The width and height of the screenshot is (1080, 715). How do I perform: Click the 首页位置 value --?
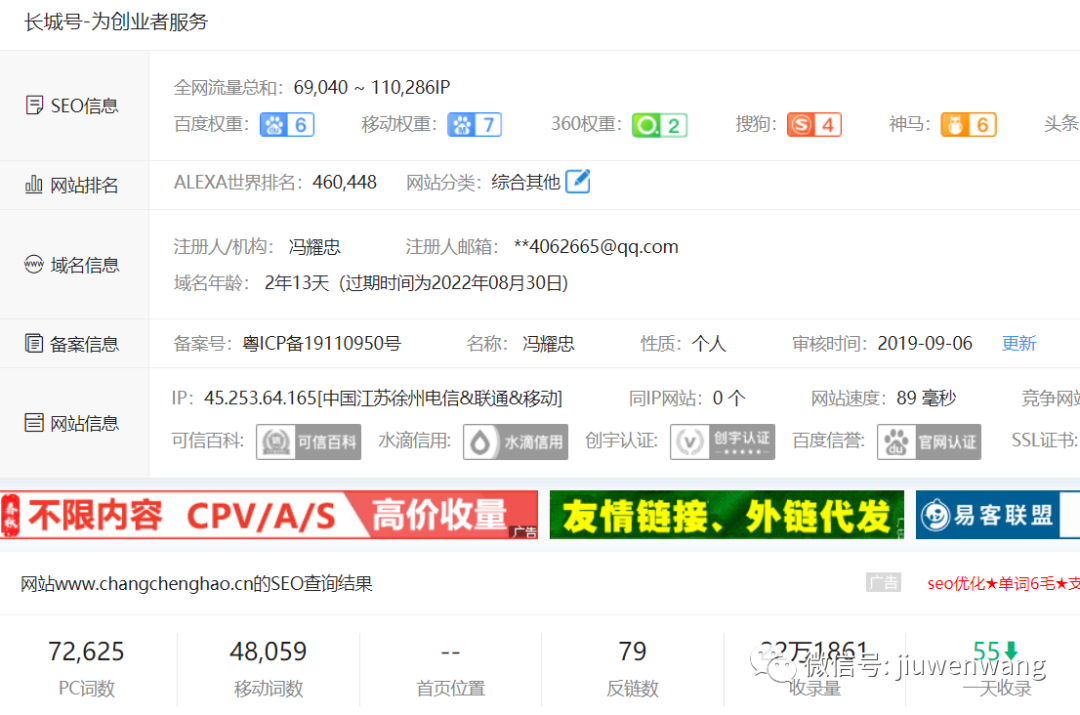(x=450, y=652)
